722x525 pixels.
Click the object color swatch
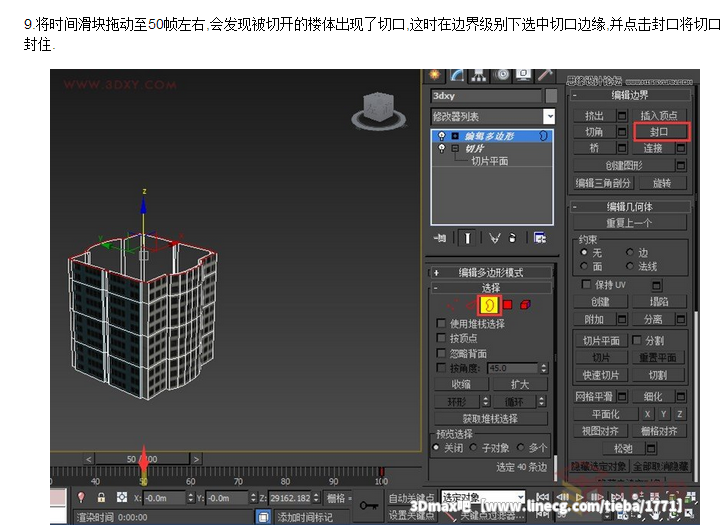tap(551, 96)
